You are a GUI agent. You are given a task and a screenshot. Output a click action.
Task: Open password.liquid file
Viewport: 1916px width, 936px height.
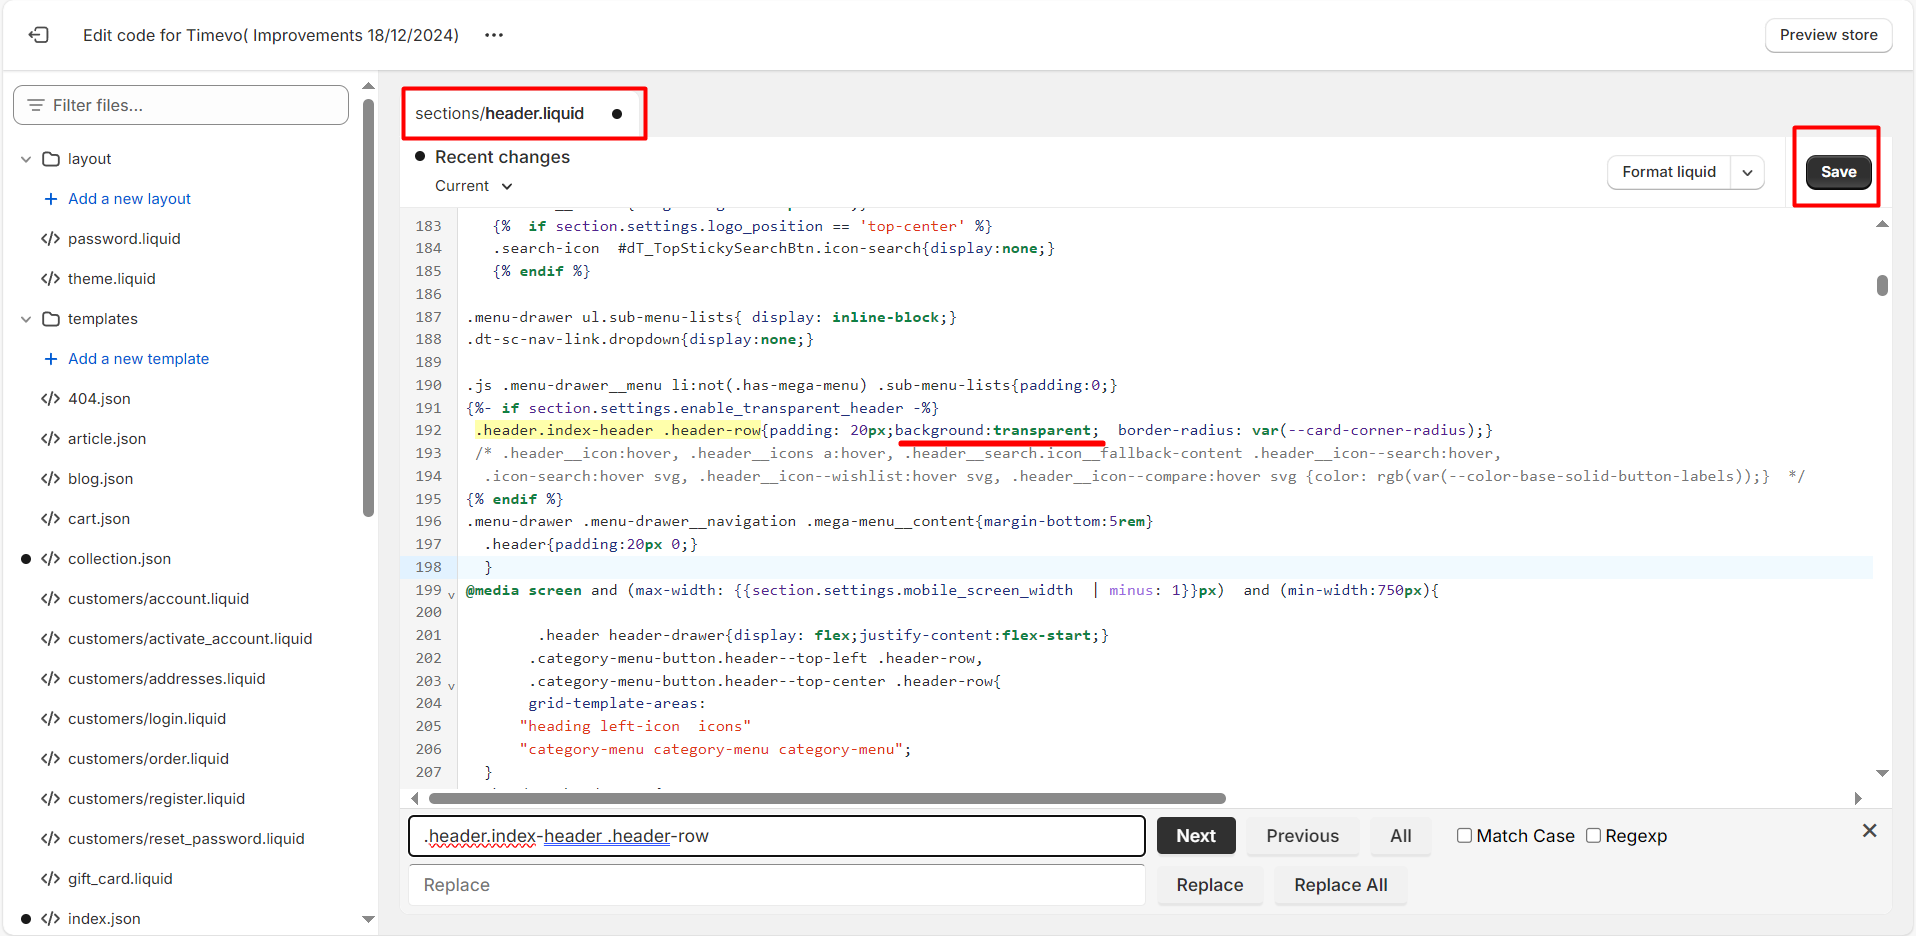(x=124, y=239)
